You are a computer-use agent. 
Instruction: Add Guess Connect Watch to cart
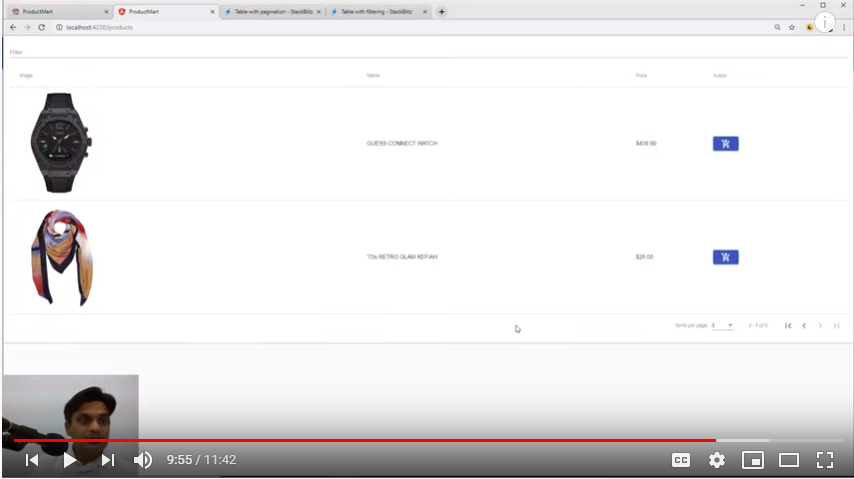point(725,144)
